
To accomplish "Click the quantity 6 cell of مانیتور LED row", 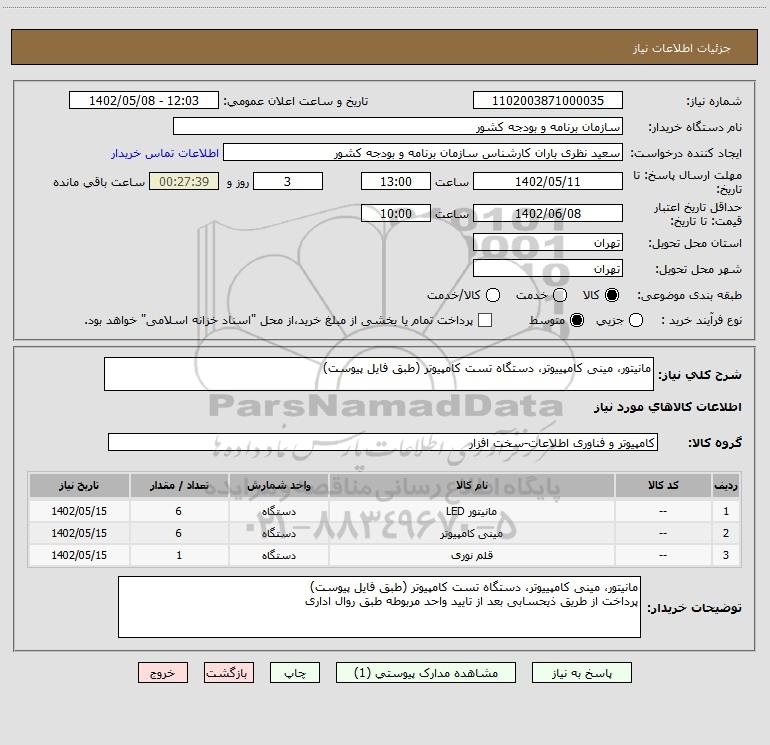I will tap(179, 511).
